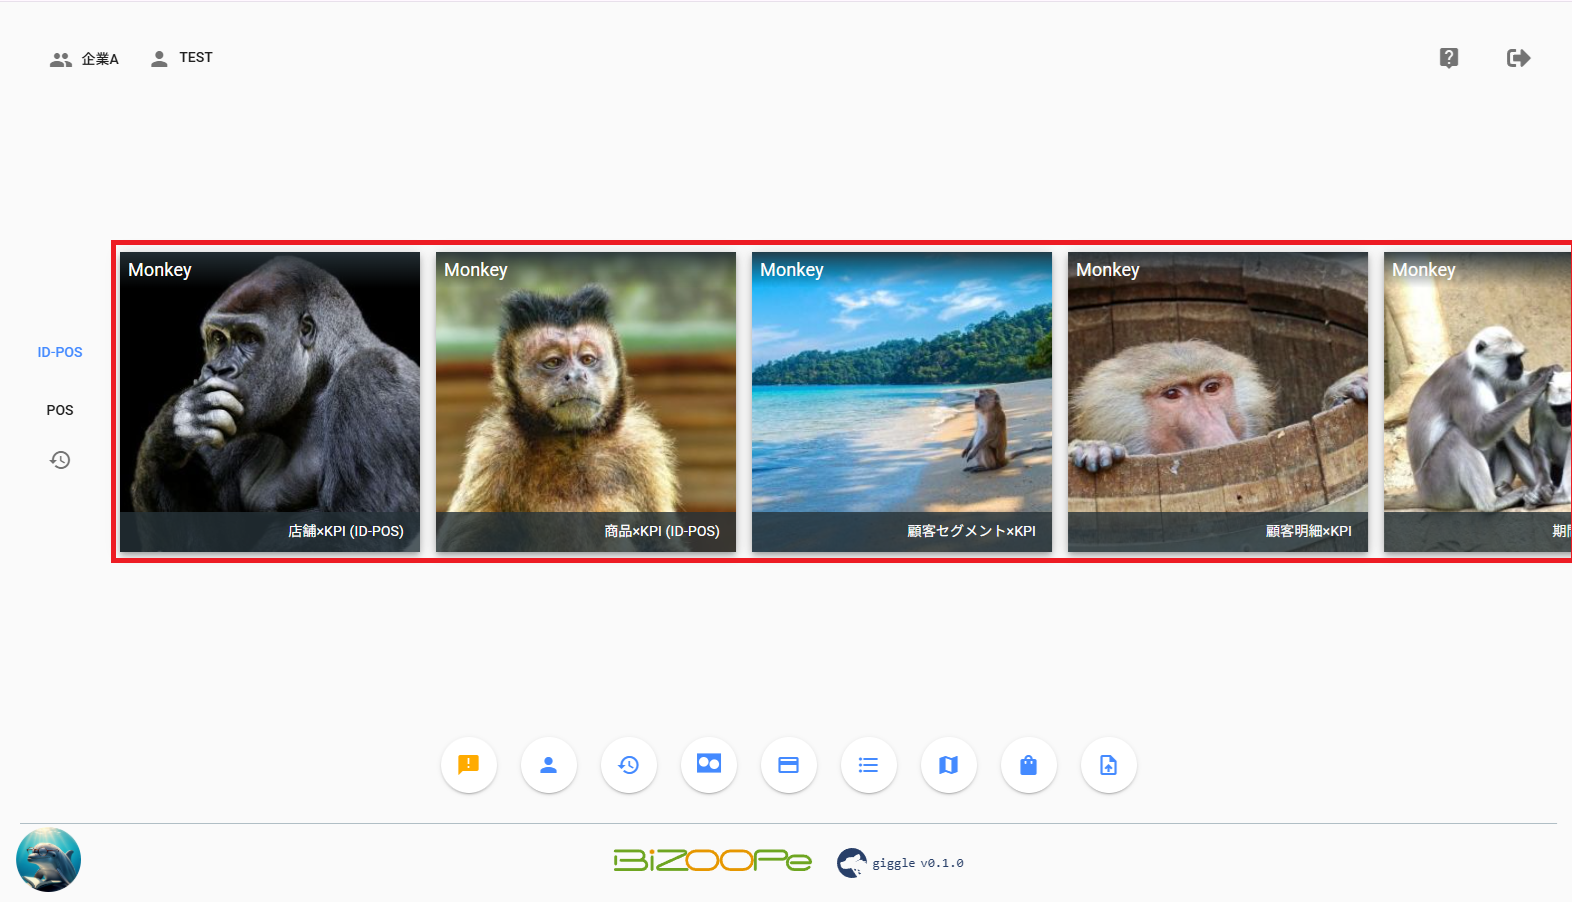Screen dimensions: 1572x902
Task: Open the 店舗×KPI (ID-POS) gorilla card
Action: pos(270,401)
